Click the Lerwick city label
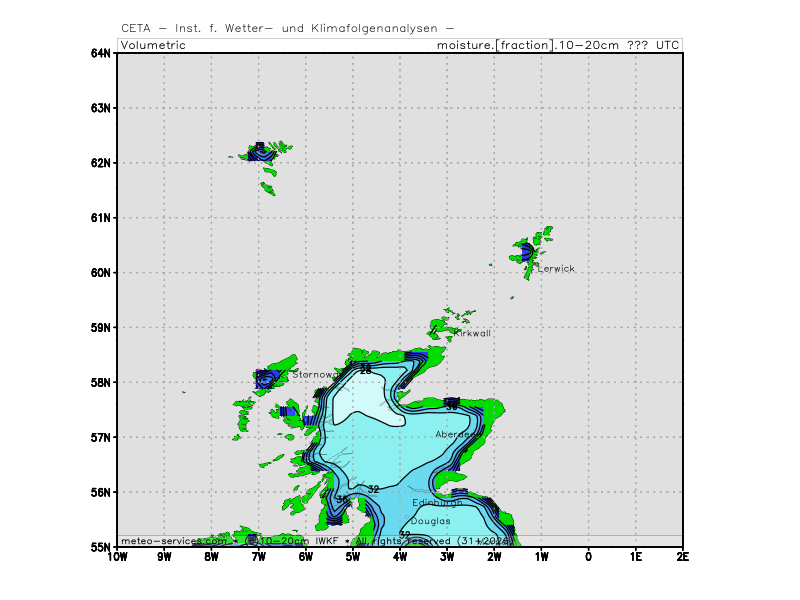The image size is (800, 600). coord(556,269)
